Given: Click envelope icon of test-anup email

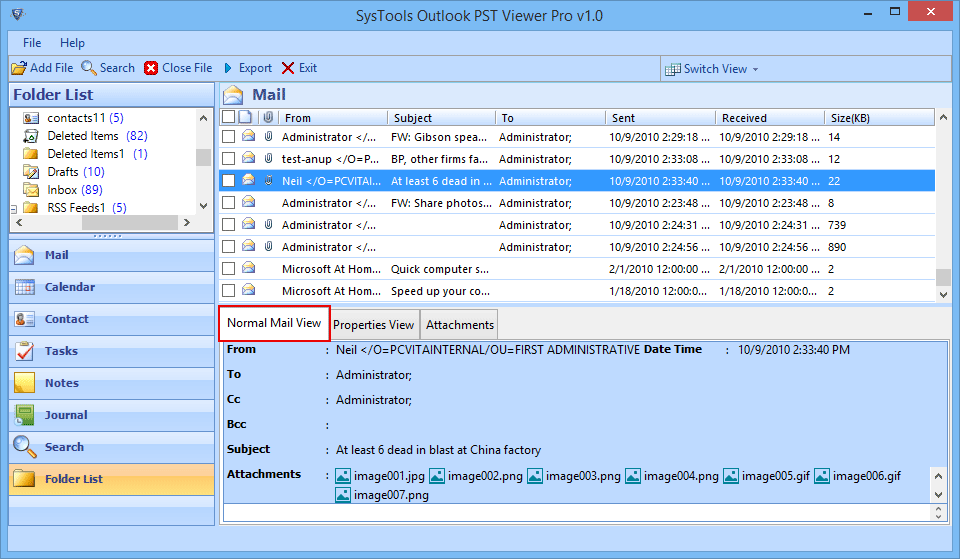Looking at the screenshot, I should tap(248, 158).
